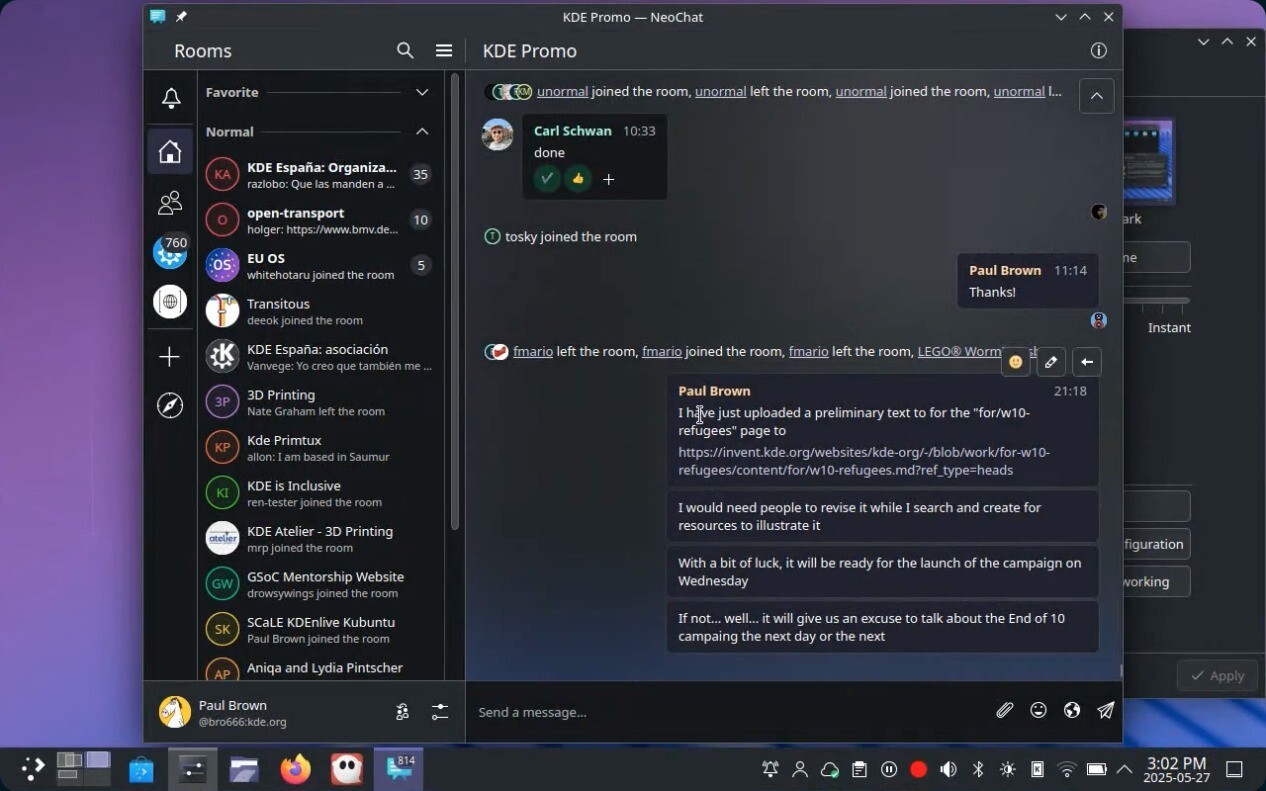Open the Kde Primtux room
The width and height of the screenshot is (1266, 791).
(320, 448)
